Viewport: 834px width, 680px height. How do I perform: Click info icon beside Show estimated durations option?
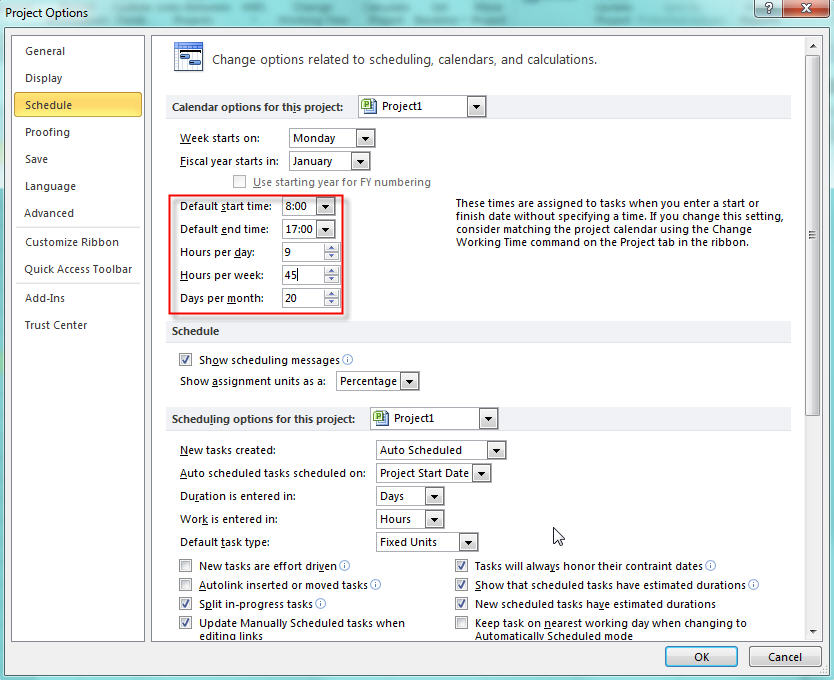pos(754,585)
